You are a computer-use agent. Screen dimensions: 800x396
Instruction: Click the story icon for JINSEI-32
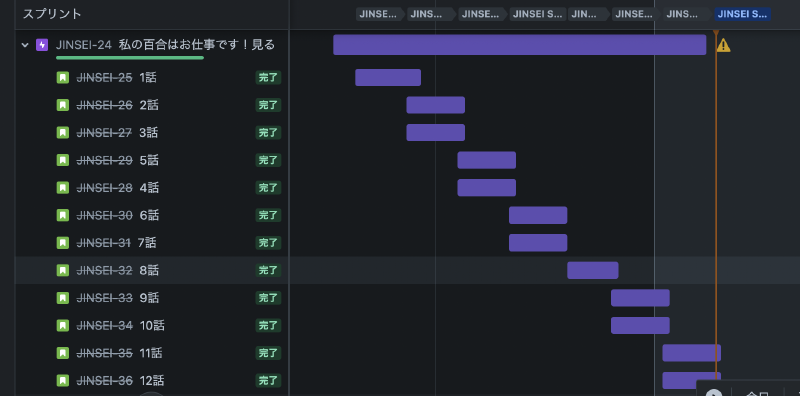tap(63, 270)
